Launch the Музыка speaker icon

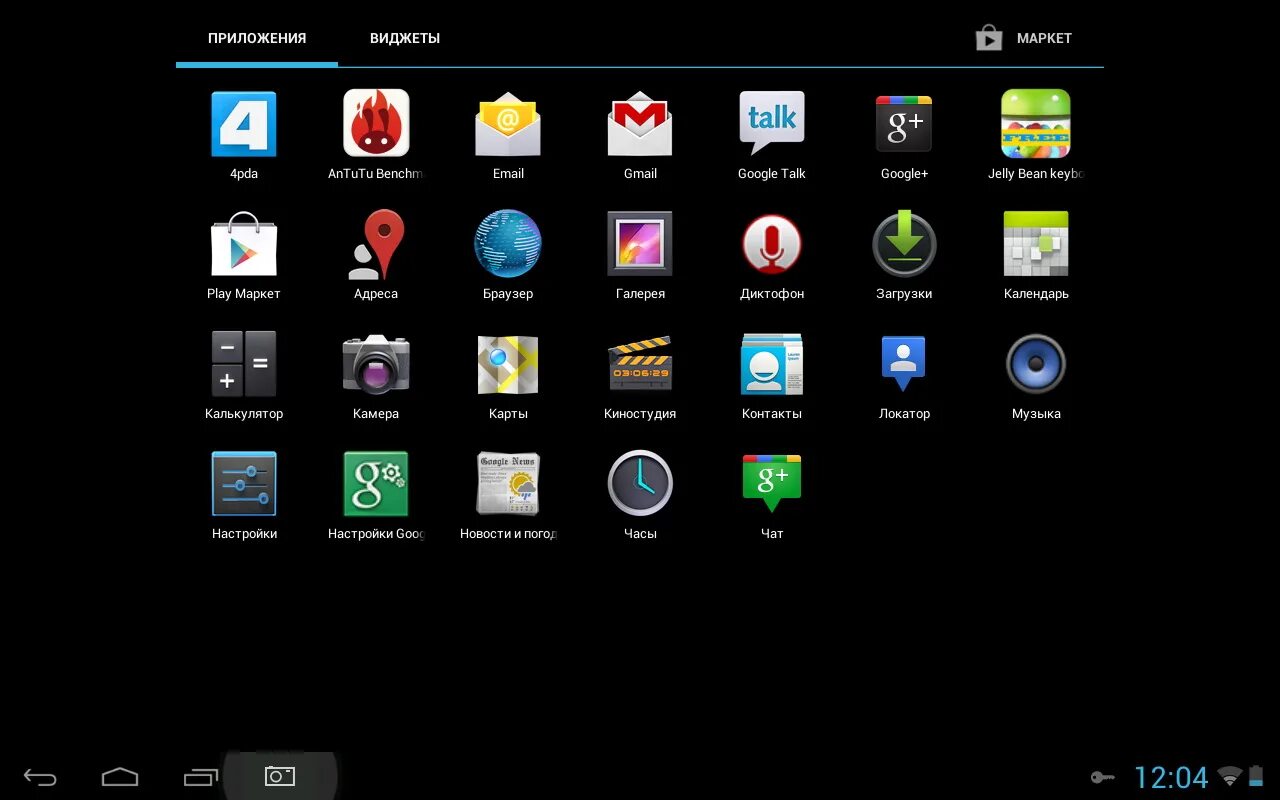(1036, 364)
